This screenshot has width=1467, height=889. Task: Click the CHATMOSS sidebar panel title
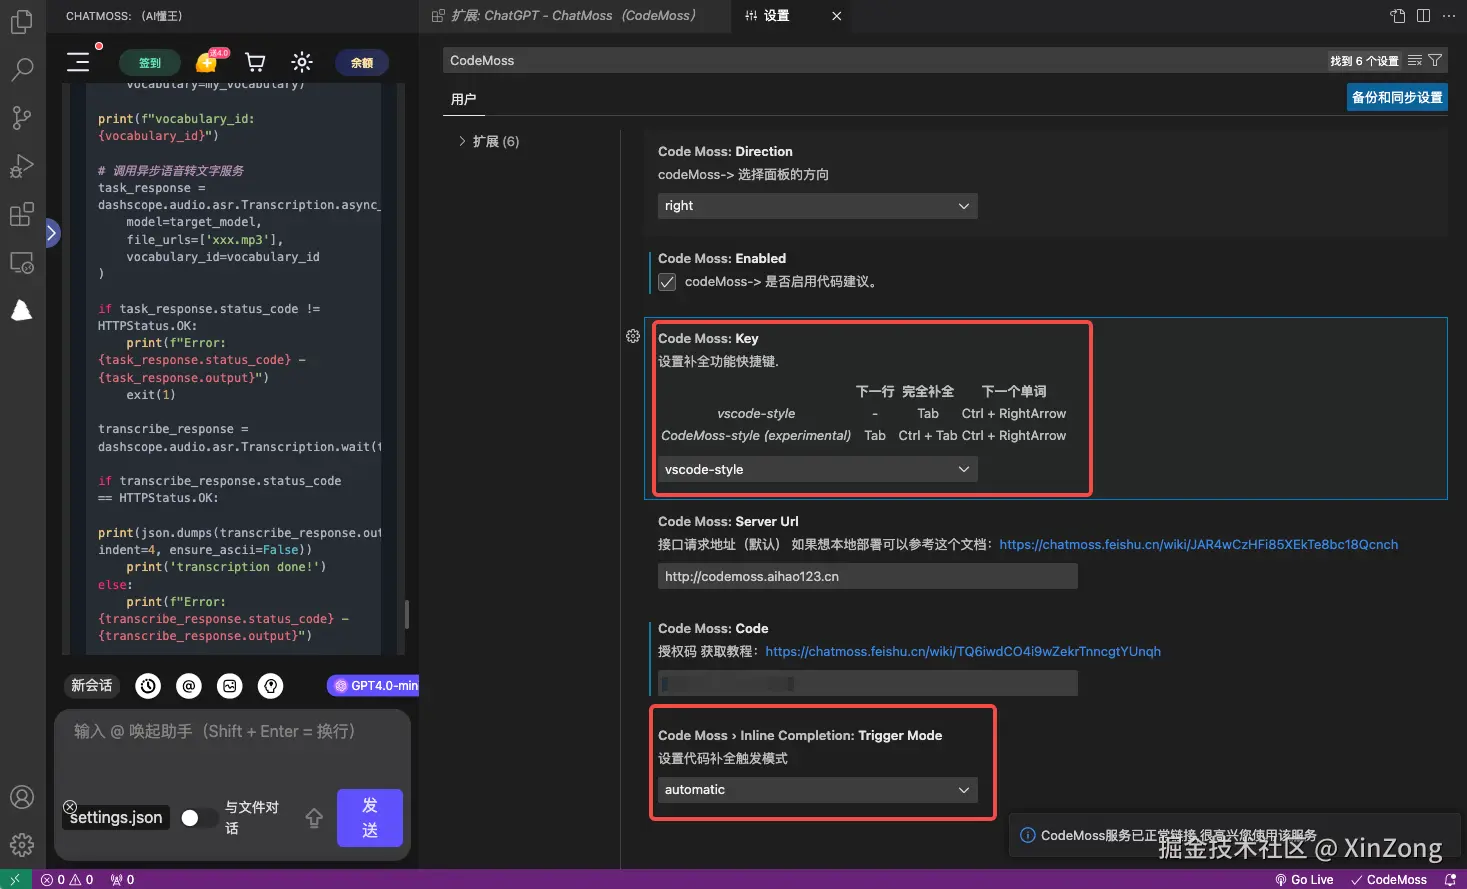(x=124, y=16)
